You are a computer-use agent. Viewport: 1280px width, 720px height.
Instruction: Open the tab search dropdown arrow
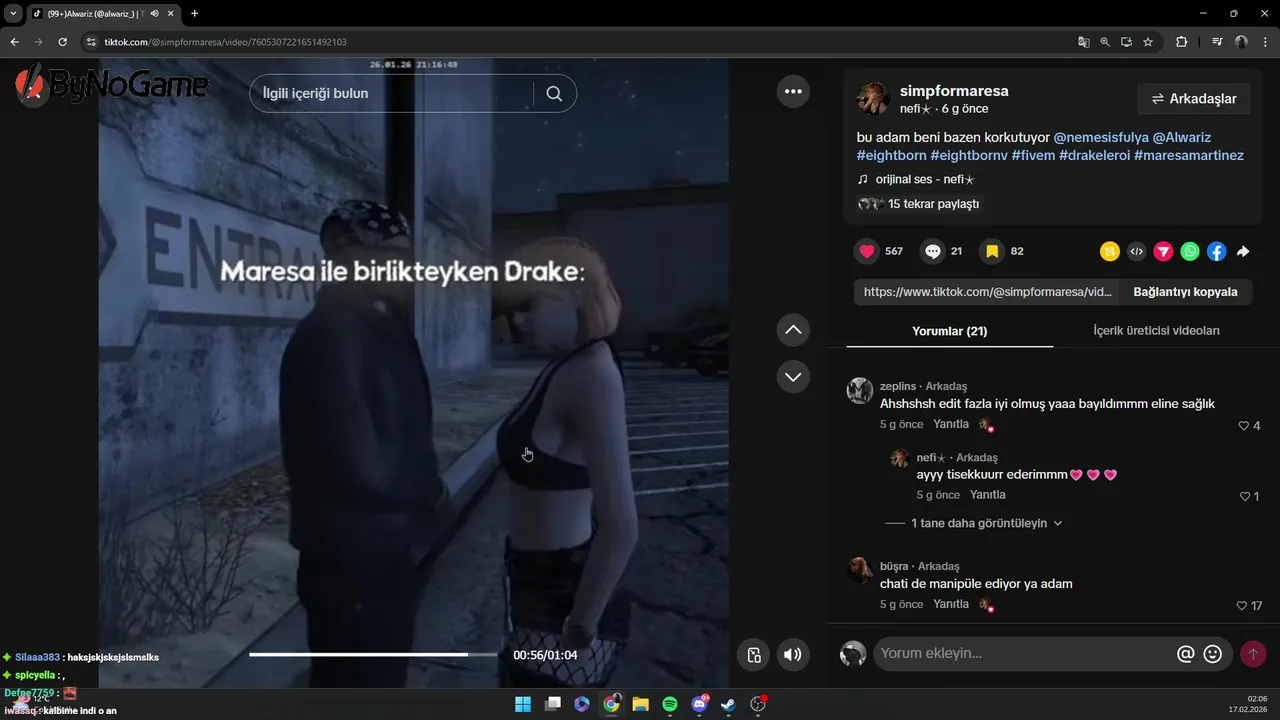[x=13, y=13]
